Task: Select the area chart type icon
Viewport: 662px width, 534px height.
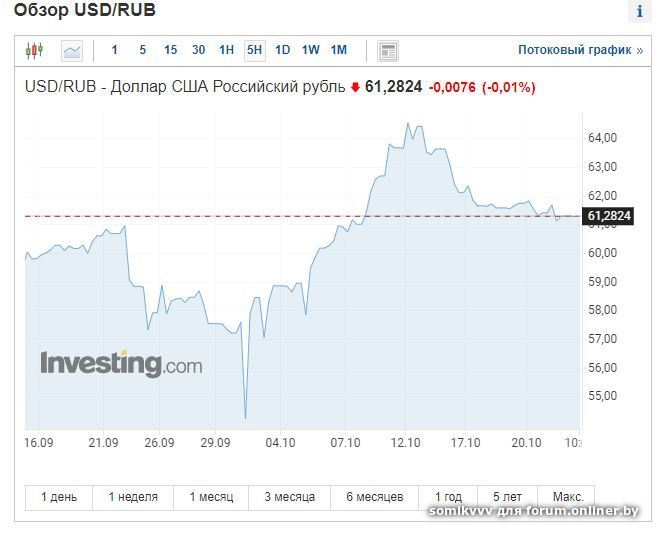Action: pos(71,50)
